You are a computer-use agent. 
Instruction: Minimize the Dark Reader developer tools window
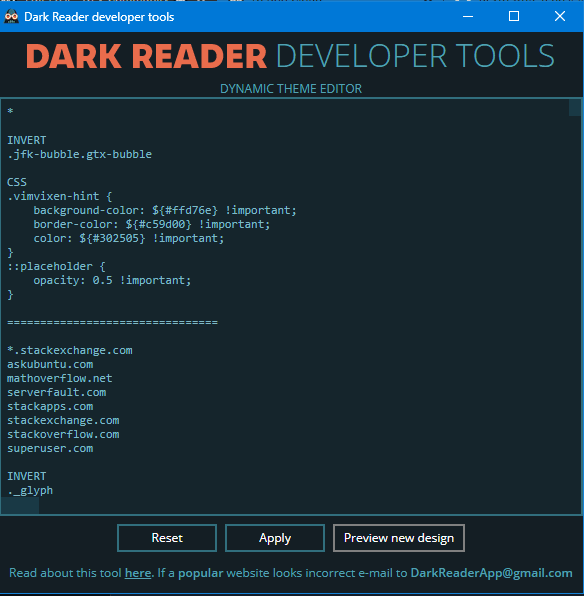(x=468, y=16)
